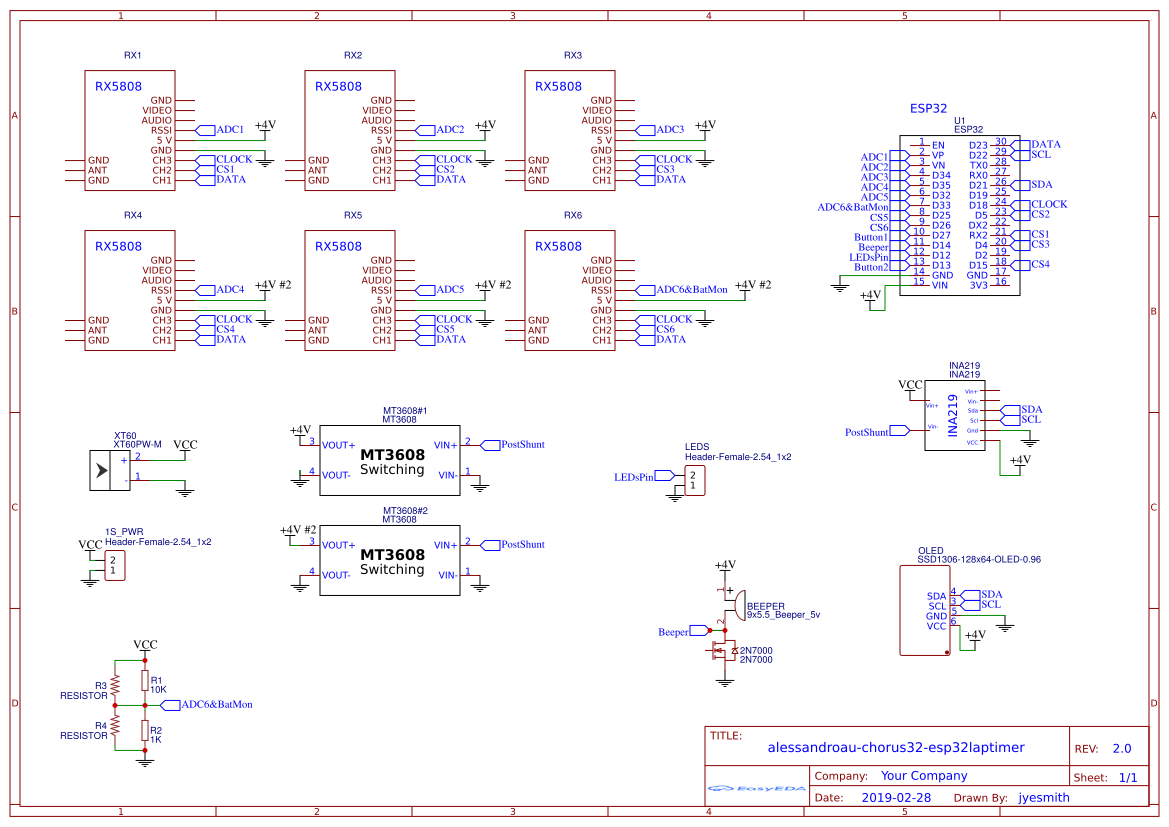Select the Beeper net port near the 2N7000

(x=684, y=632)
